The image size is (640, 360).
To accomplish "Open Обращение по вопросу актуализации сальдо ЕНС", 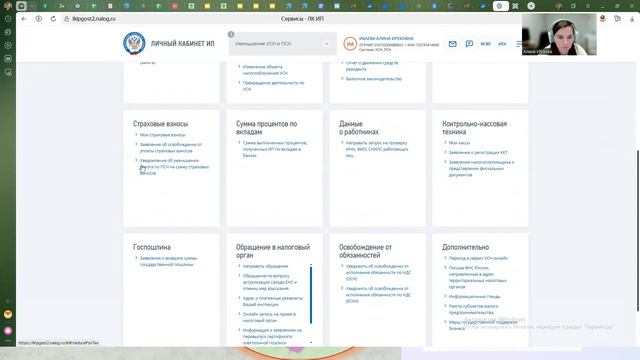I will pos(270,282).
